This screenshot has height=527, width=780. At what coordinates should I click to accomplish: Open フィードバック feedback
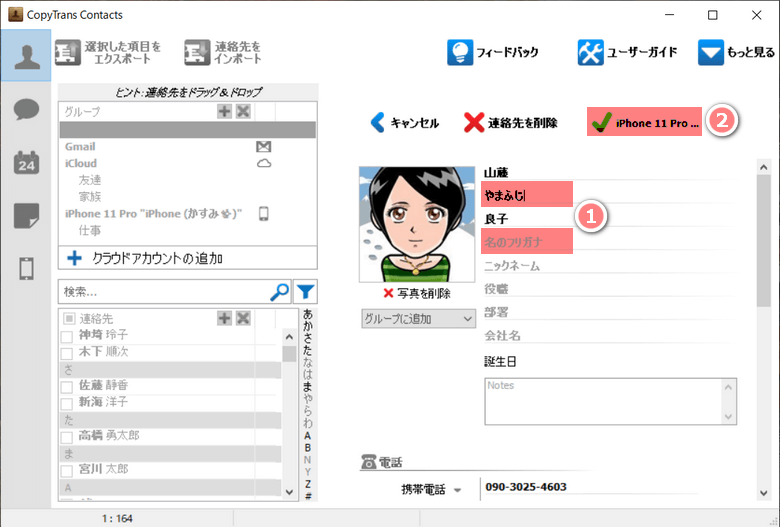click(x=492, y=52)
